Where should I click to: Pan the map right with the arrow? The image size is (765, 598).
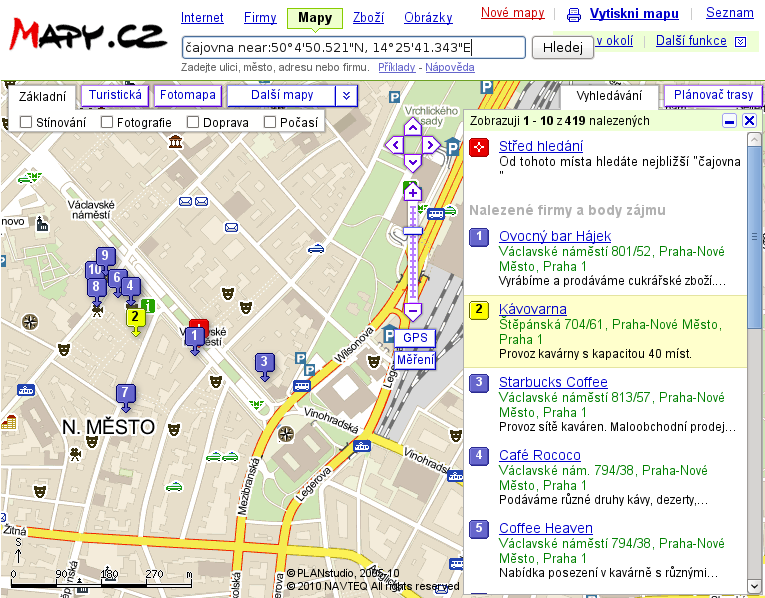[431, 145]
